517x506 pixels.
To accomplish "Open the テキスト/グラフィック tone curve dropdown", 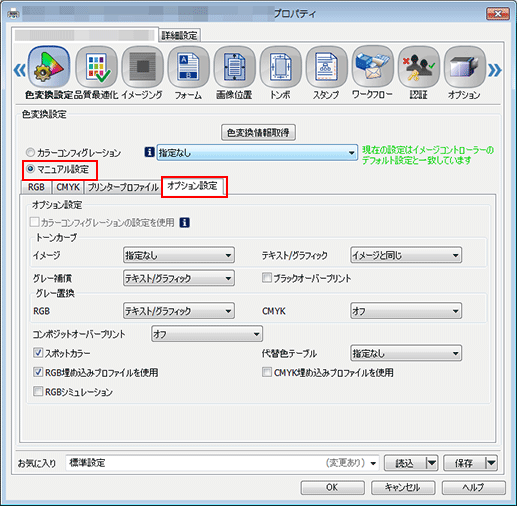I will [406, 256].
